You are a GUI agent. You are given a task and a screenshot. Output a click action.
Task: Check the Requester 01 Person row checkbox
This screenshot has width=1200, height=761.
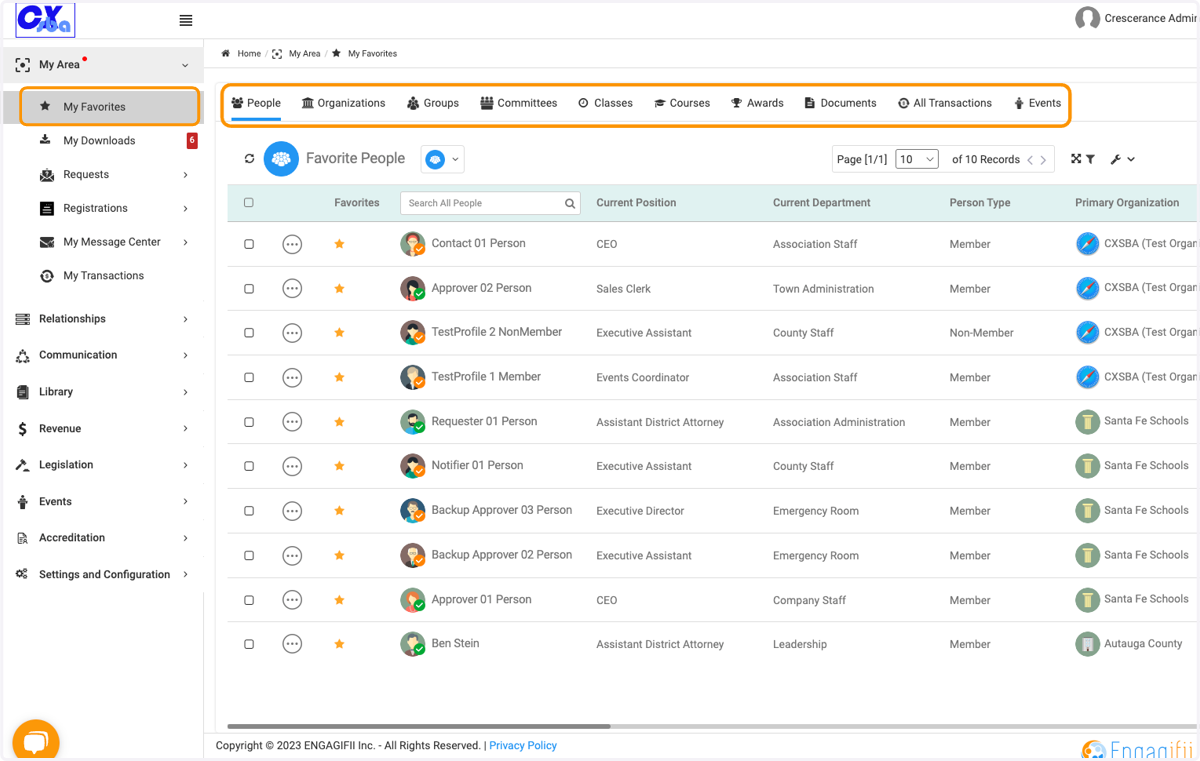coord(249,422)
